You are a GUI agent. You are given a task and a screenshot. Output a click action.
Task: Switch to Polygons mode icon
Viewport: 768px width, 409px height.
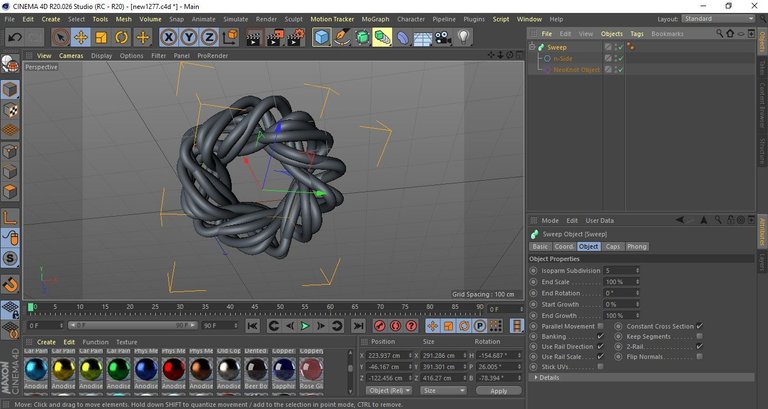click(x=10, y=192)
